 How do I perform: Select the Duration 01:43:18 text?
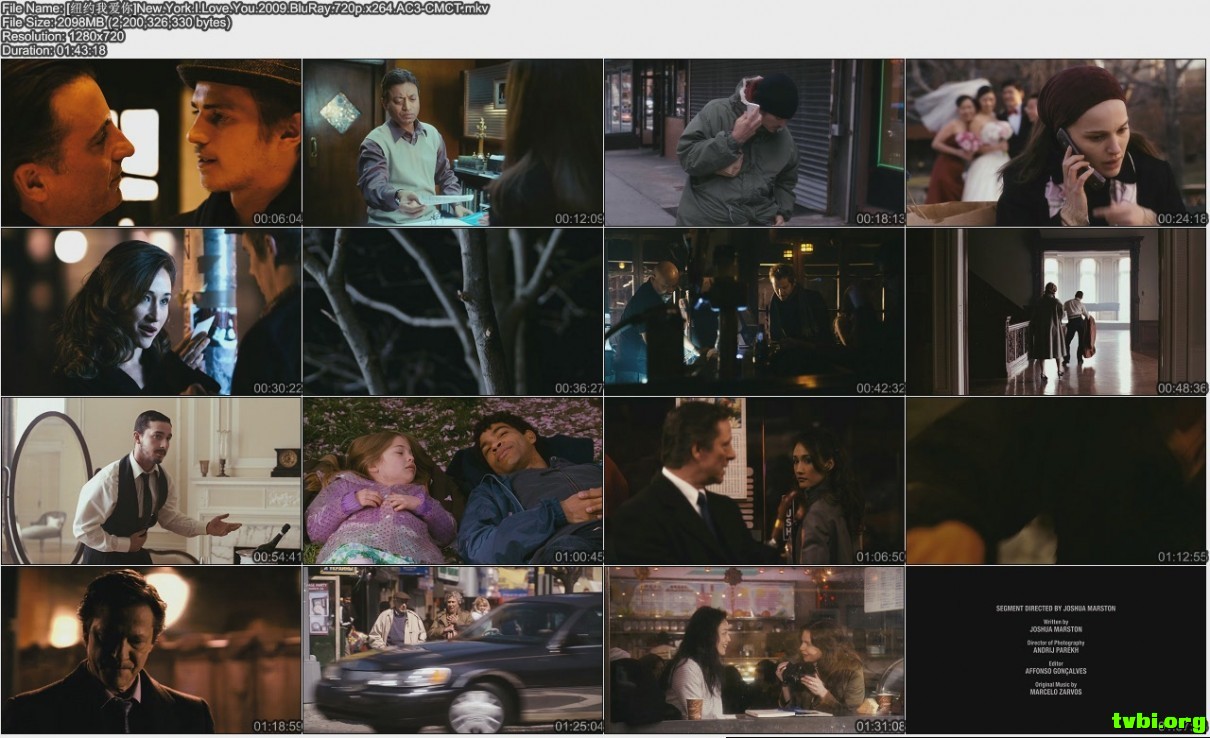54,50
